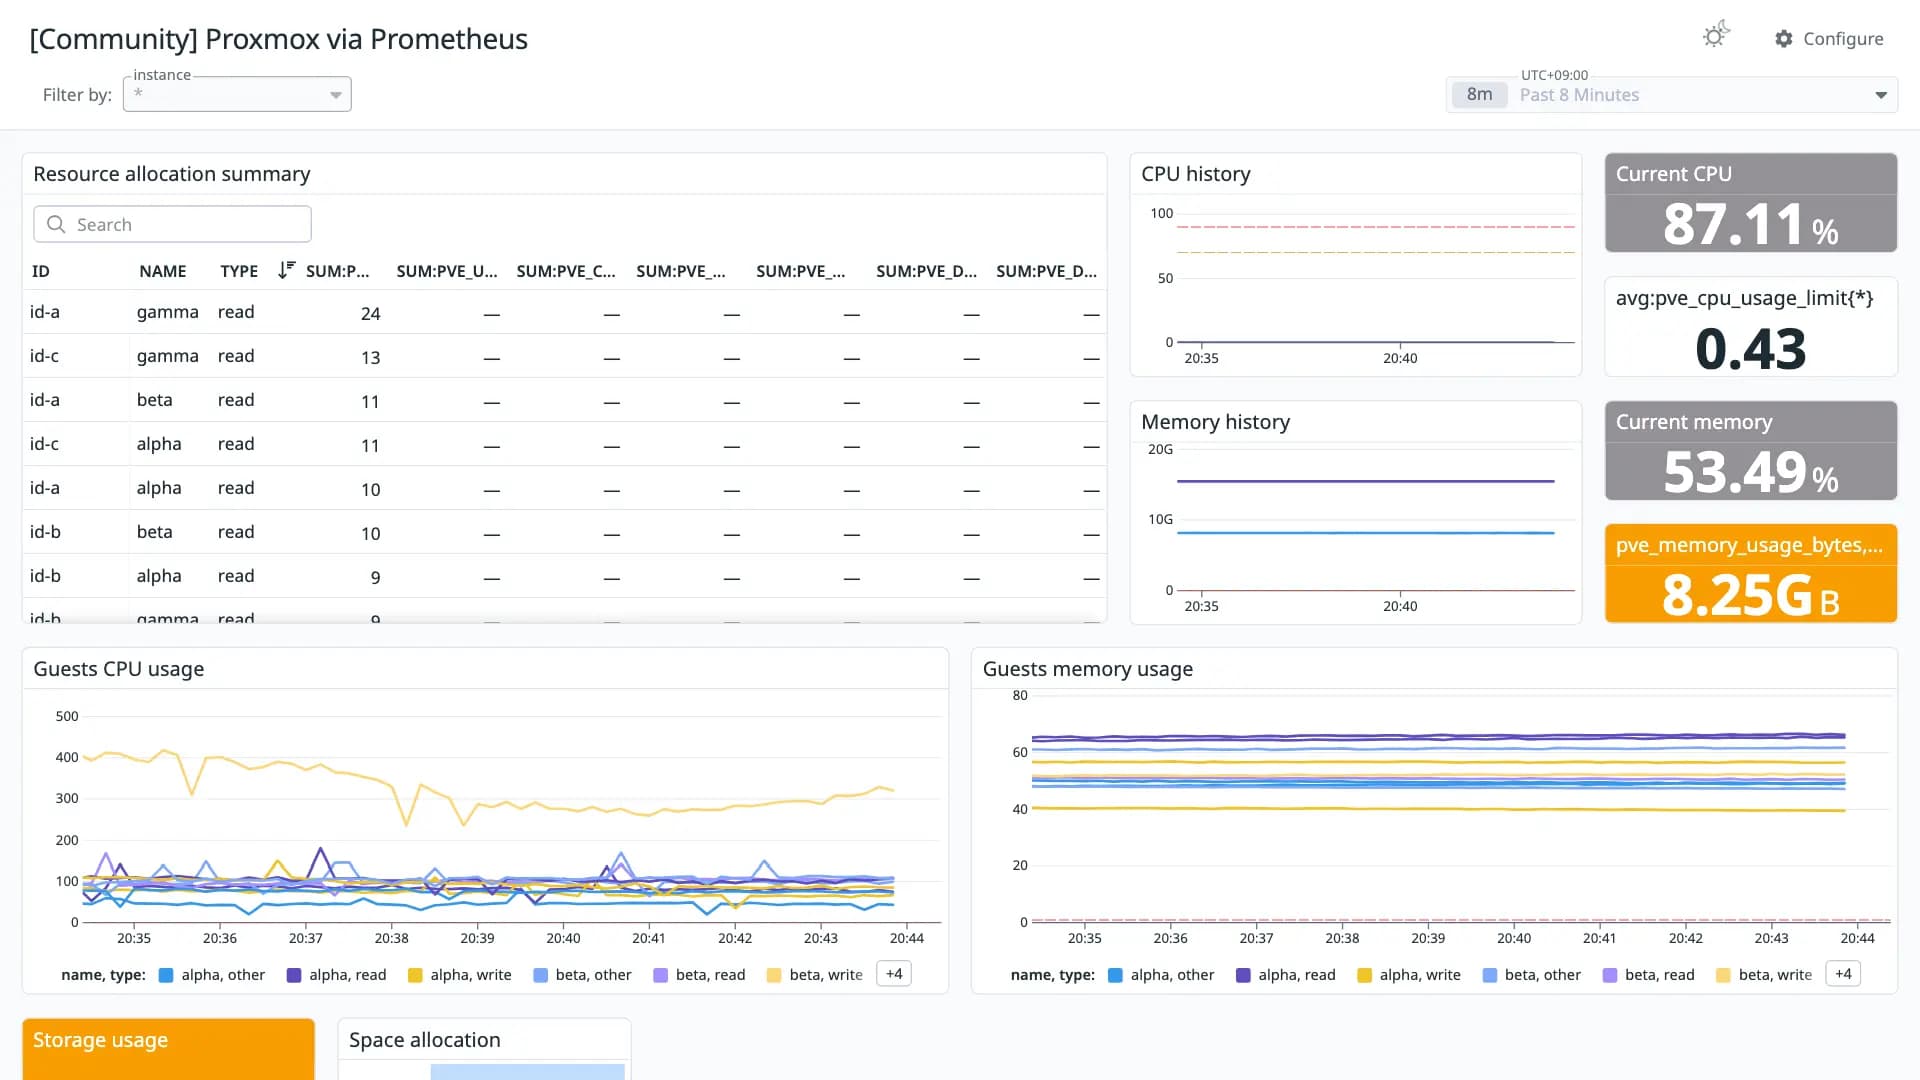Click the sort descending icon beside SUM:P column

pyautogui.click(x=286, y=270)
